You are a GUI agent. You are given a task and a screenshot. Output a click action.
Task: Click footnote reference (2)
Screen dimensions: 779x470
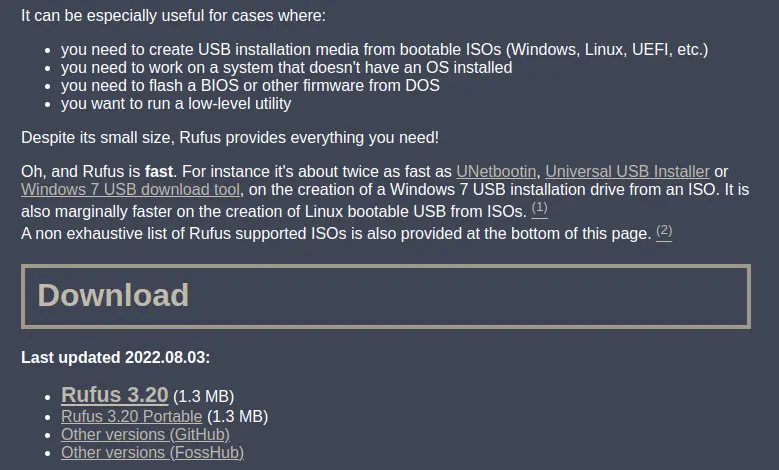(664, 231)
